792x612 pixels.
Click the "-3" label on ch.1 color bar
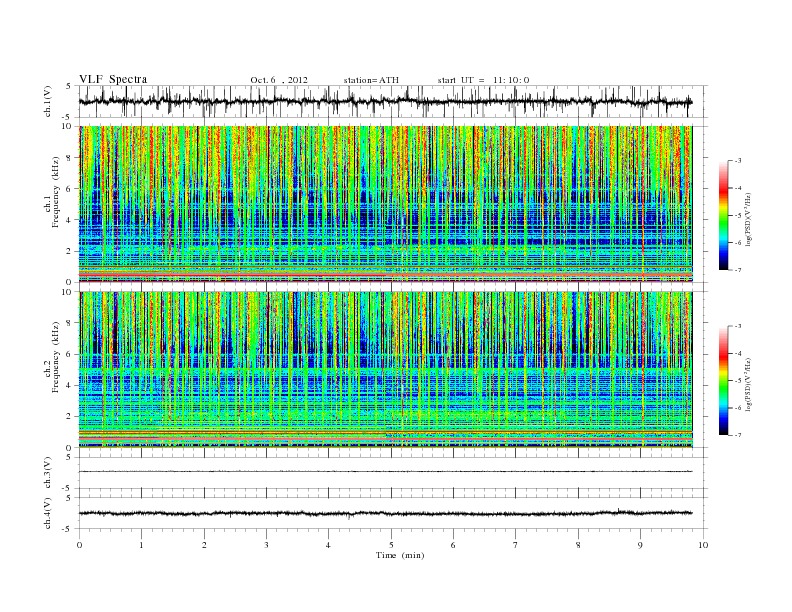click(737, 161)
